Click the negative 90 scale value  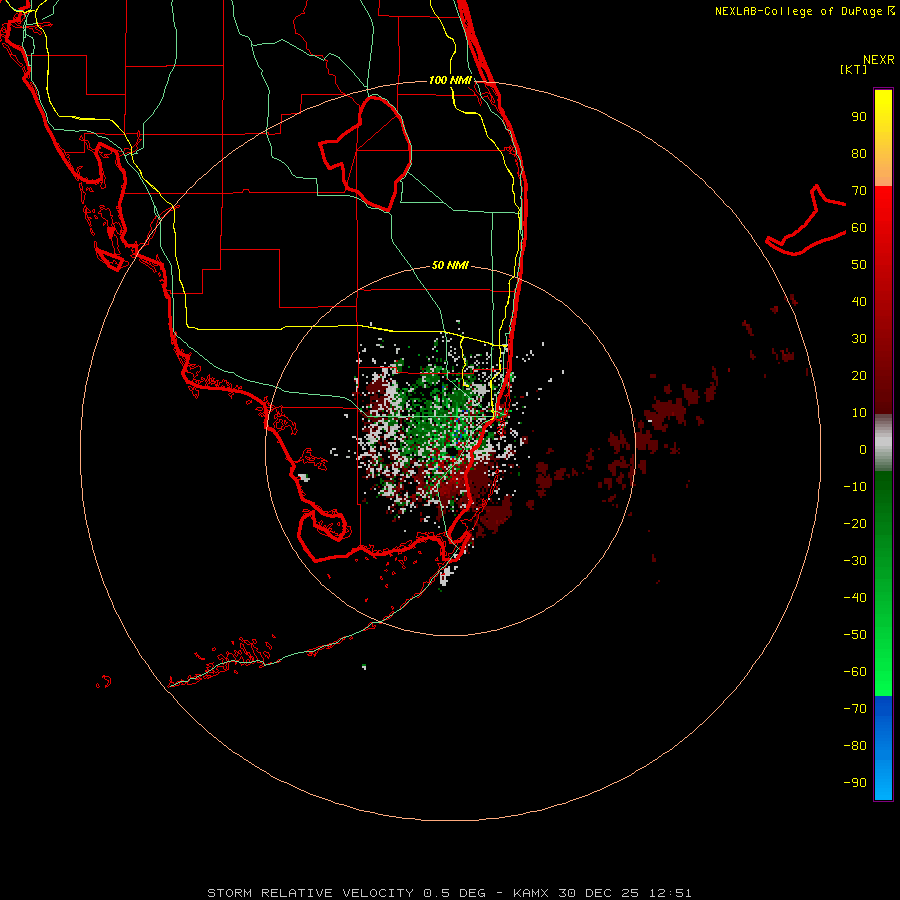point(855,783)
